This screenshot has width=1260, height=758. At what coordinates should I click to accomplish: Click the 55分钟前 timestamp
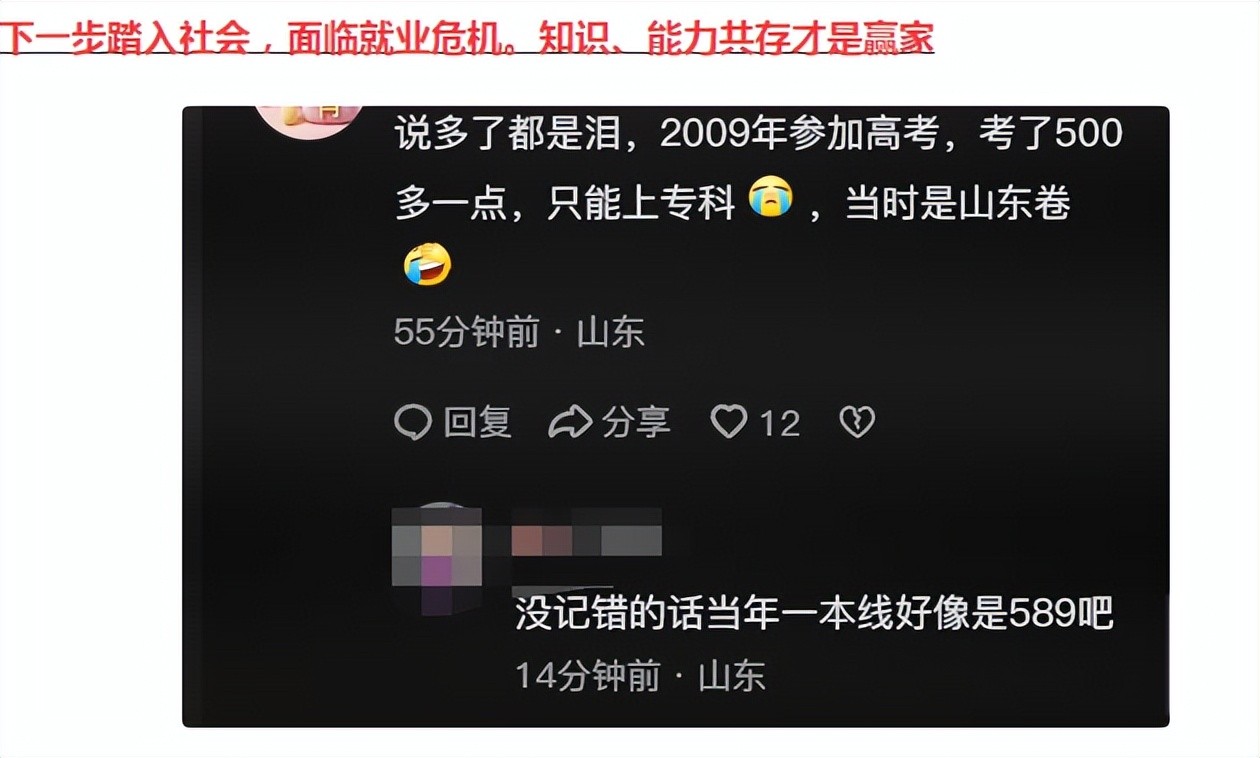point(467,332)
